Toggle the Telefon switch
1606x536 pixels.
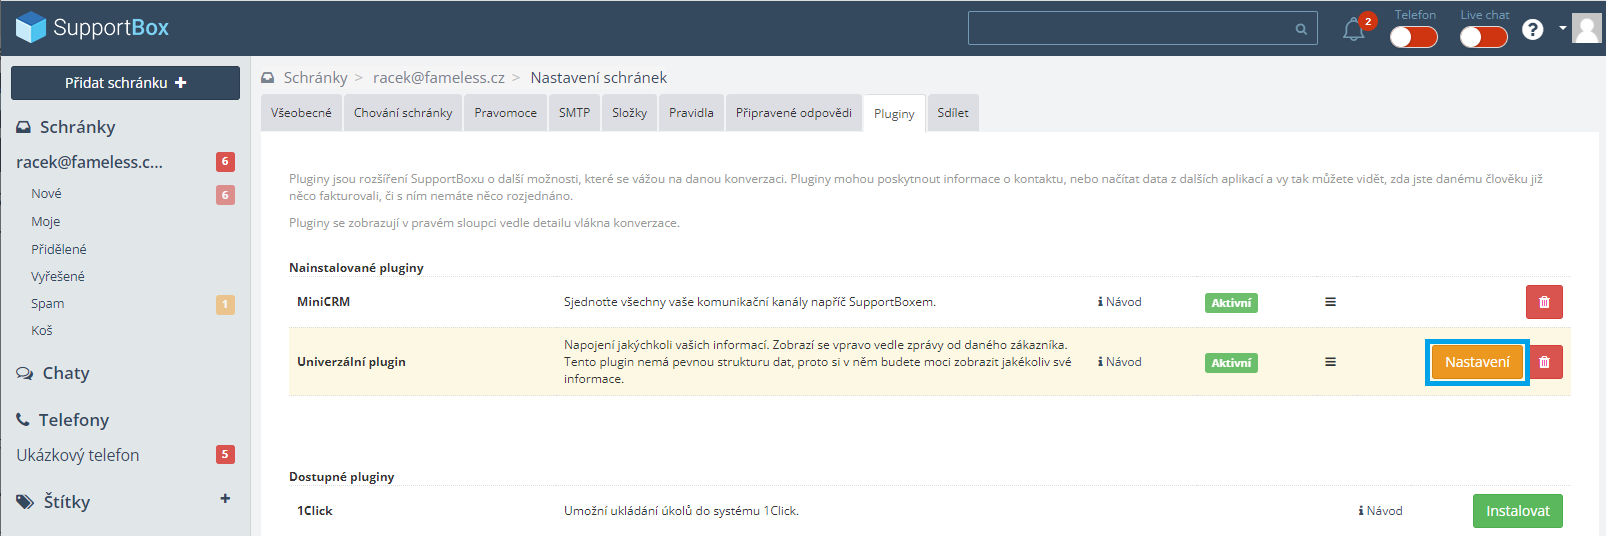(x=1413, y=37)
